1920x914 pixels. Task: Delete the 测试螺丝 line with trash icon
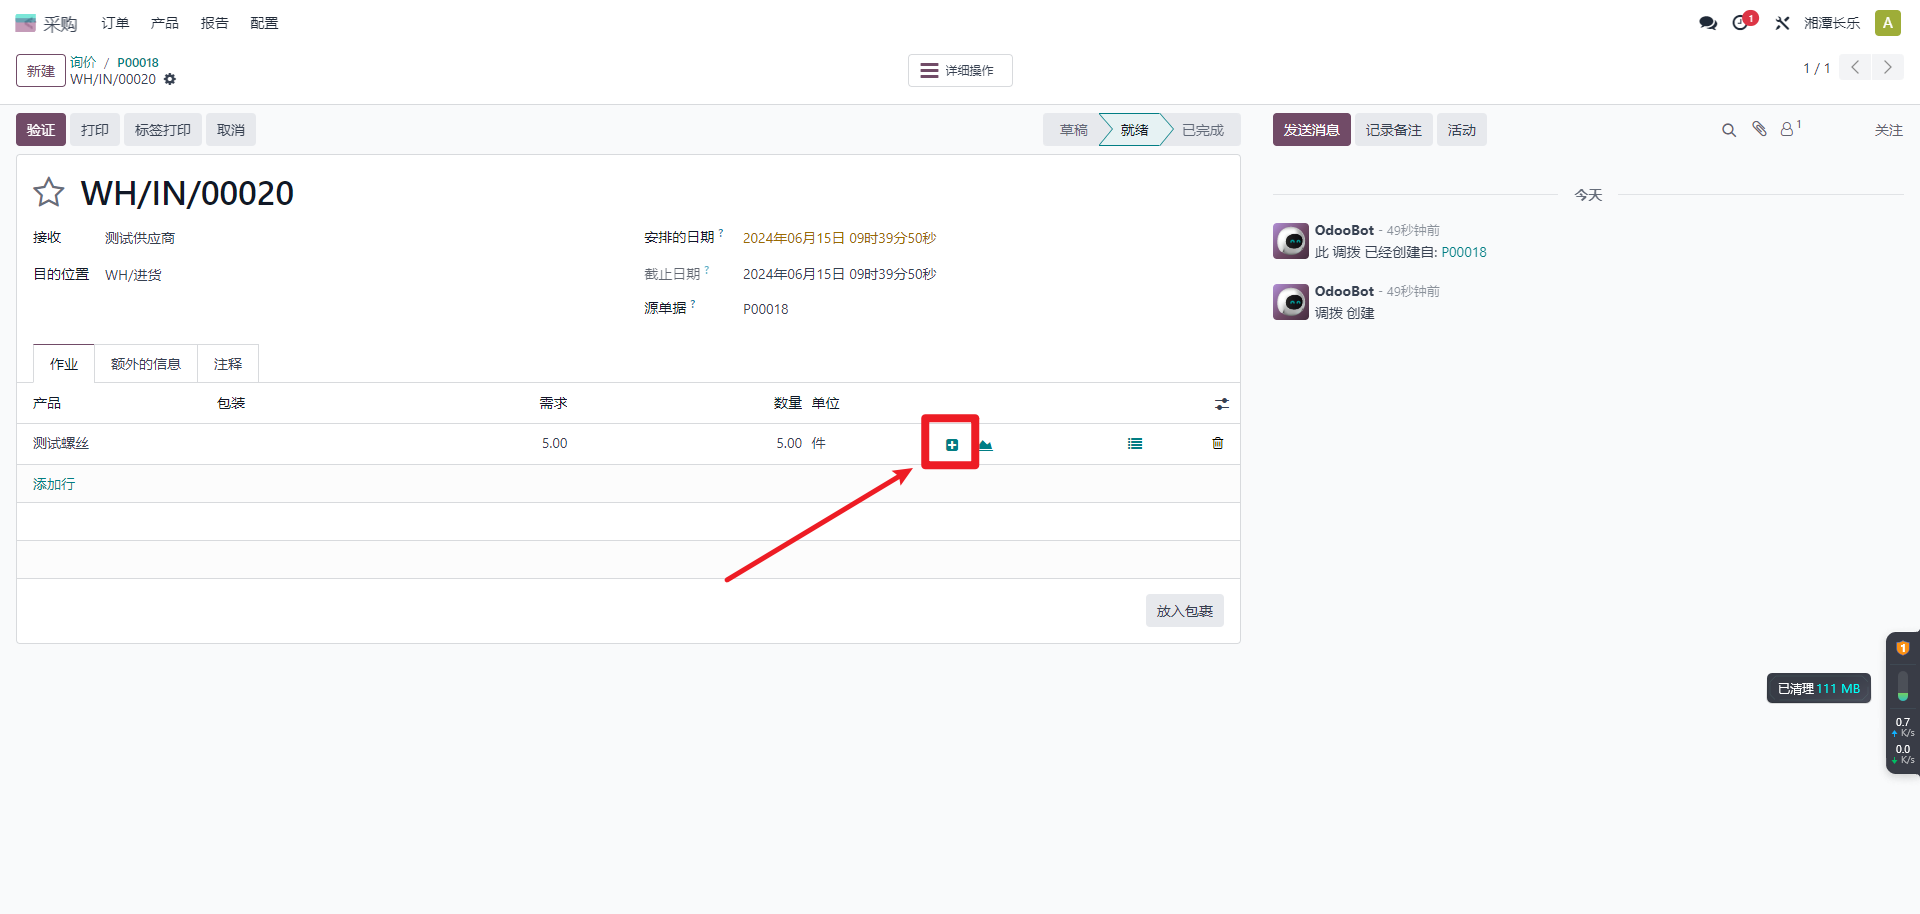pos(1217,443)
